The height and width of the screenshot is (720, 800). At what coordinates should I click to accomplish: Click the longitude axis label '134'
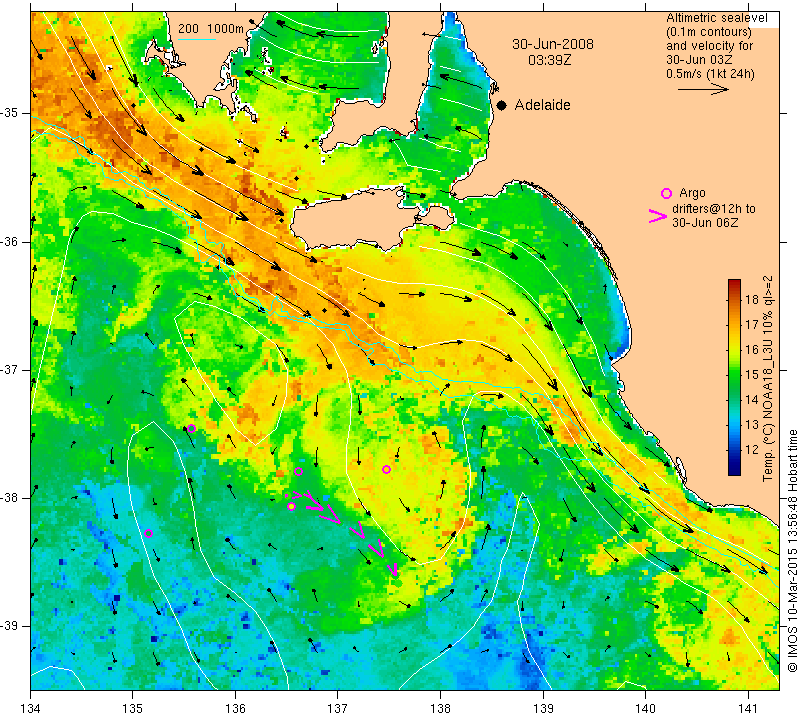click(x=31, y=709)
